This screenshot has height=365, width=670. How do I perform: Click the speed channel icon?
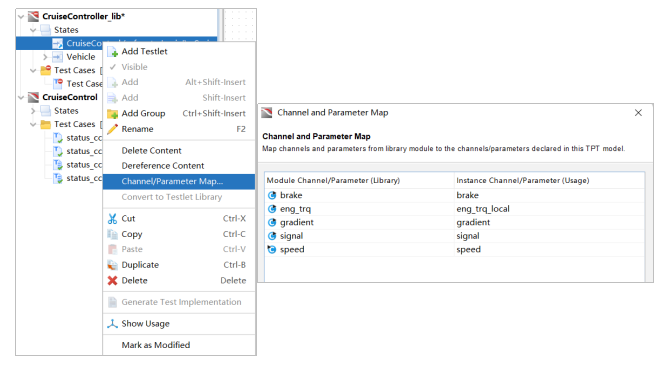coord(272,249)
